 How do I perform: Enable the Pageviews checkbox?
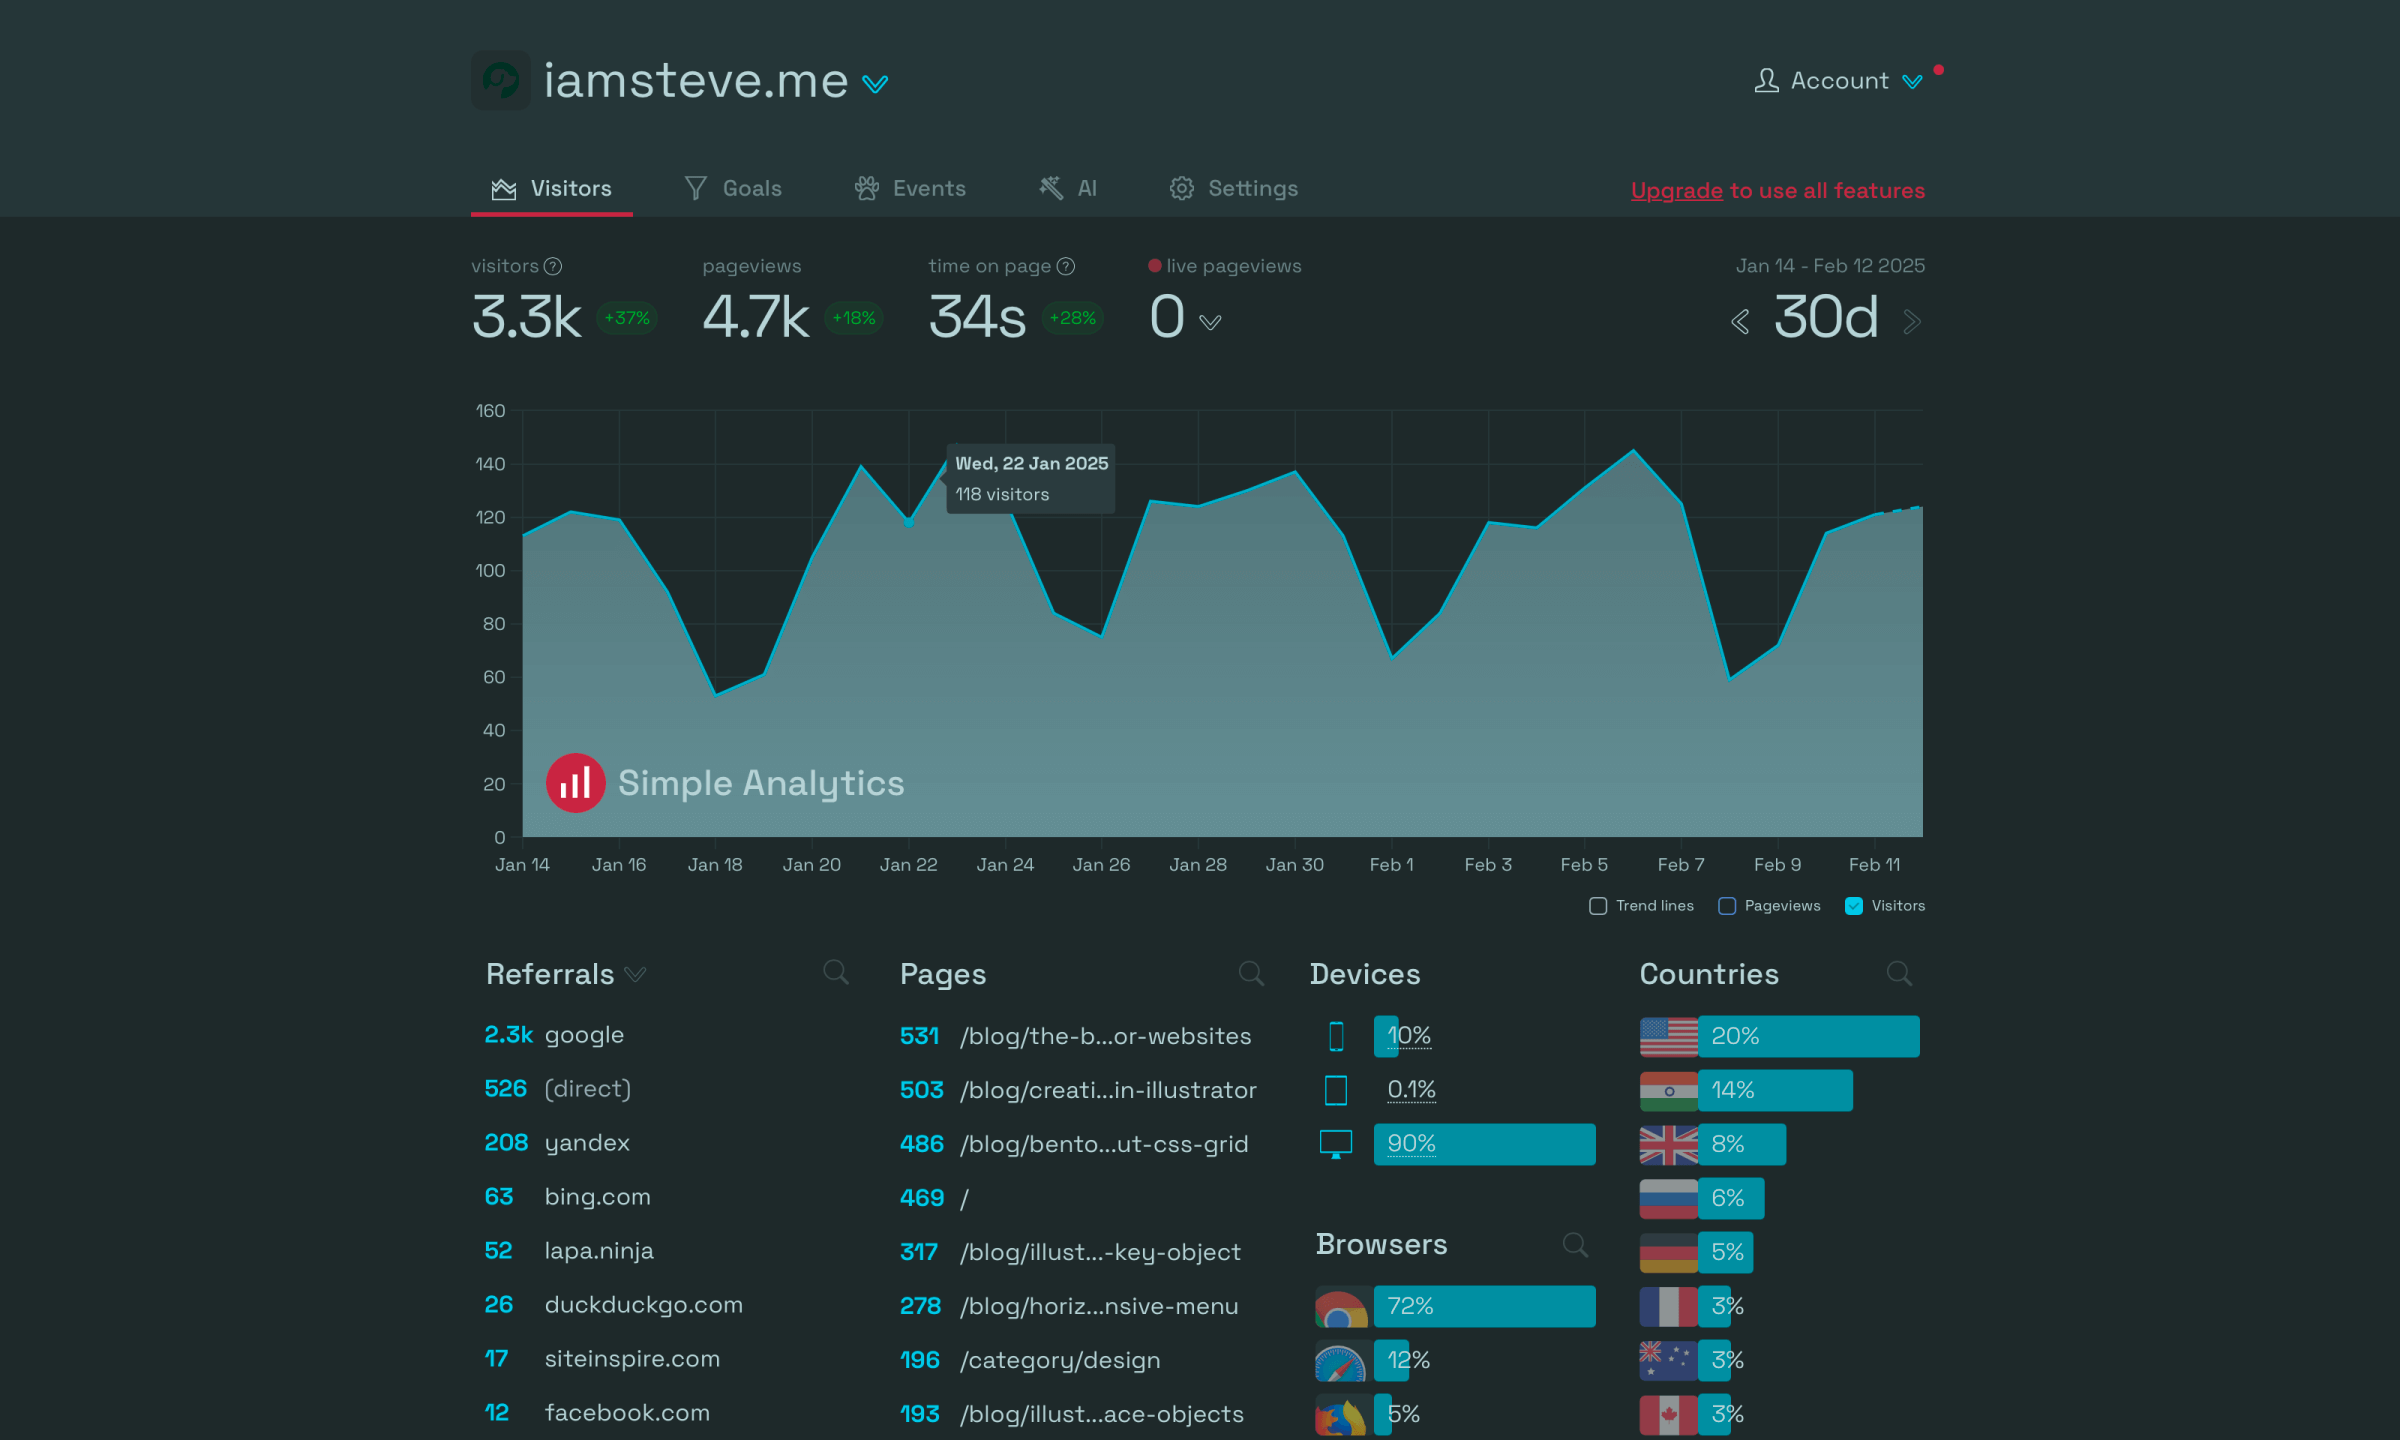click(1727, 906)
